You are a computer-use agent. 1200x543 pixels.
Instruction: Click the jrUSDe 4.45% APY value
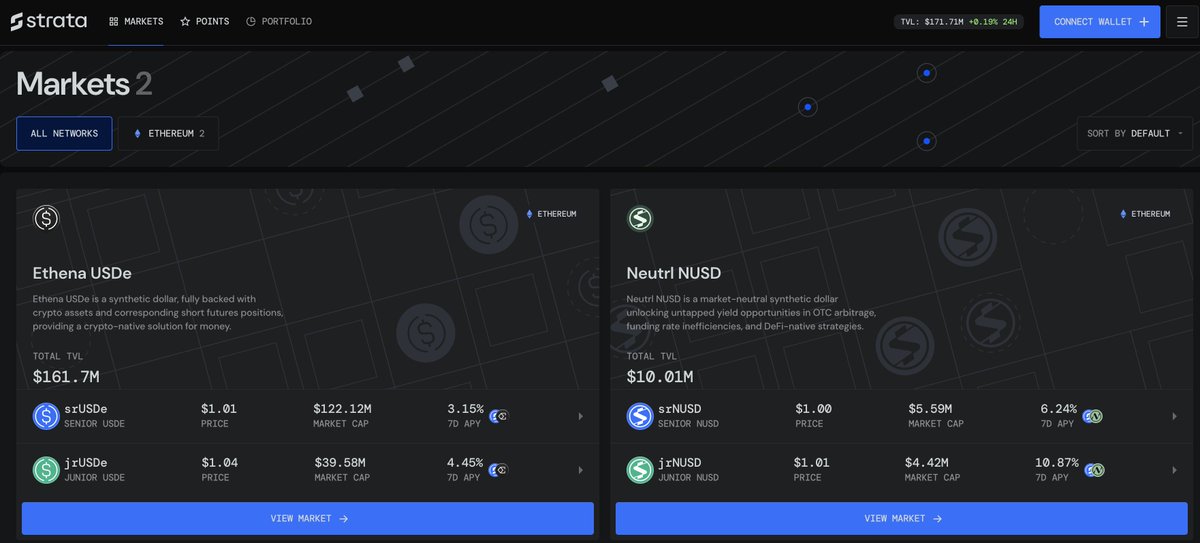coord(465,463)
